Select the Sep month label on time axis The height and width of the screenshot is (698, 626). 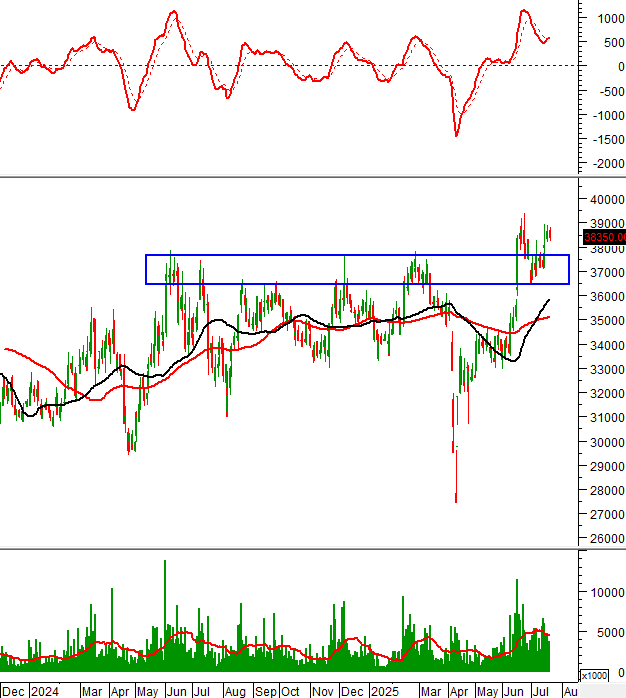(266, 692)
